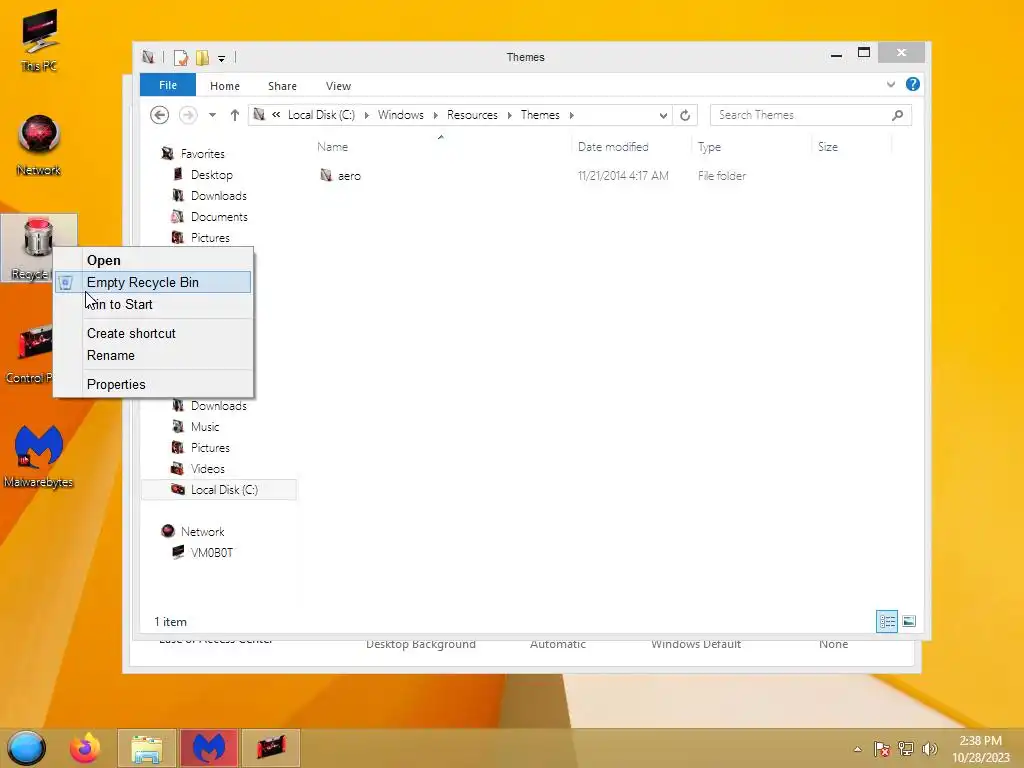Choose Empty Recycle Bin menu entry
Viewport: 1024px width, 768px height.
pyautogui.click(x=153, y=282)
